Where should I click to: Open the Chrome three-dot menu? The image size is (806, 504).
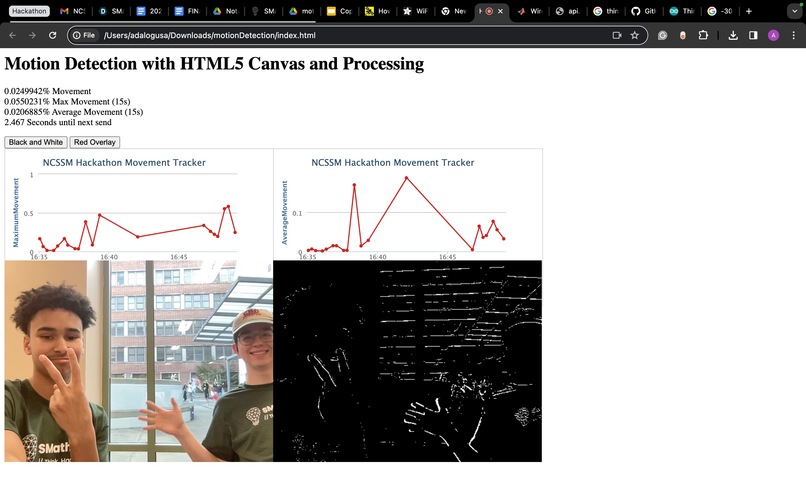[794, 35]
